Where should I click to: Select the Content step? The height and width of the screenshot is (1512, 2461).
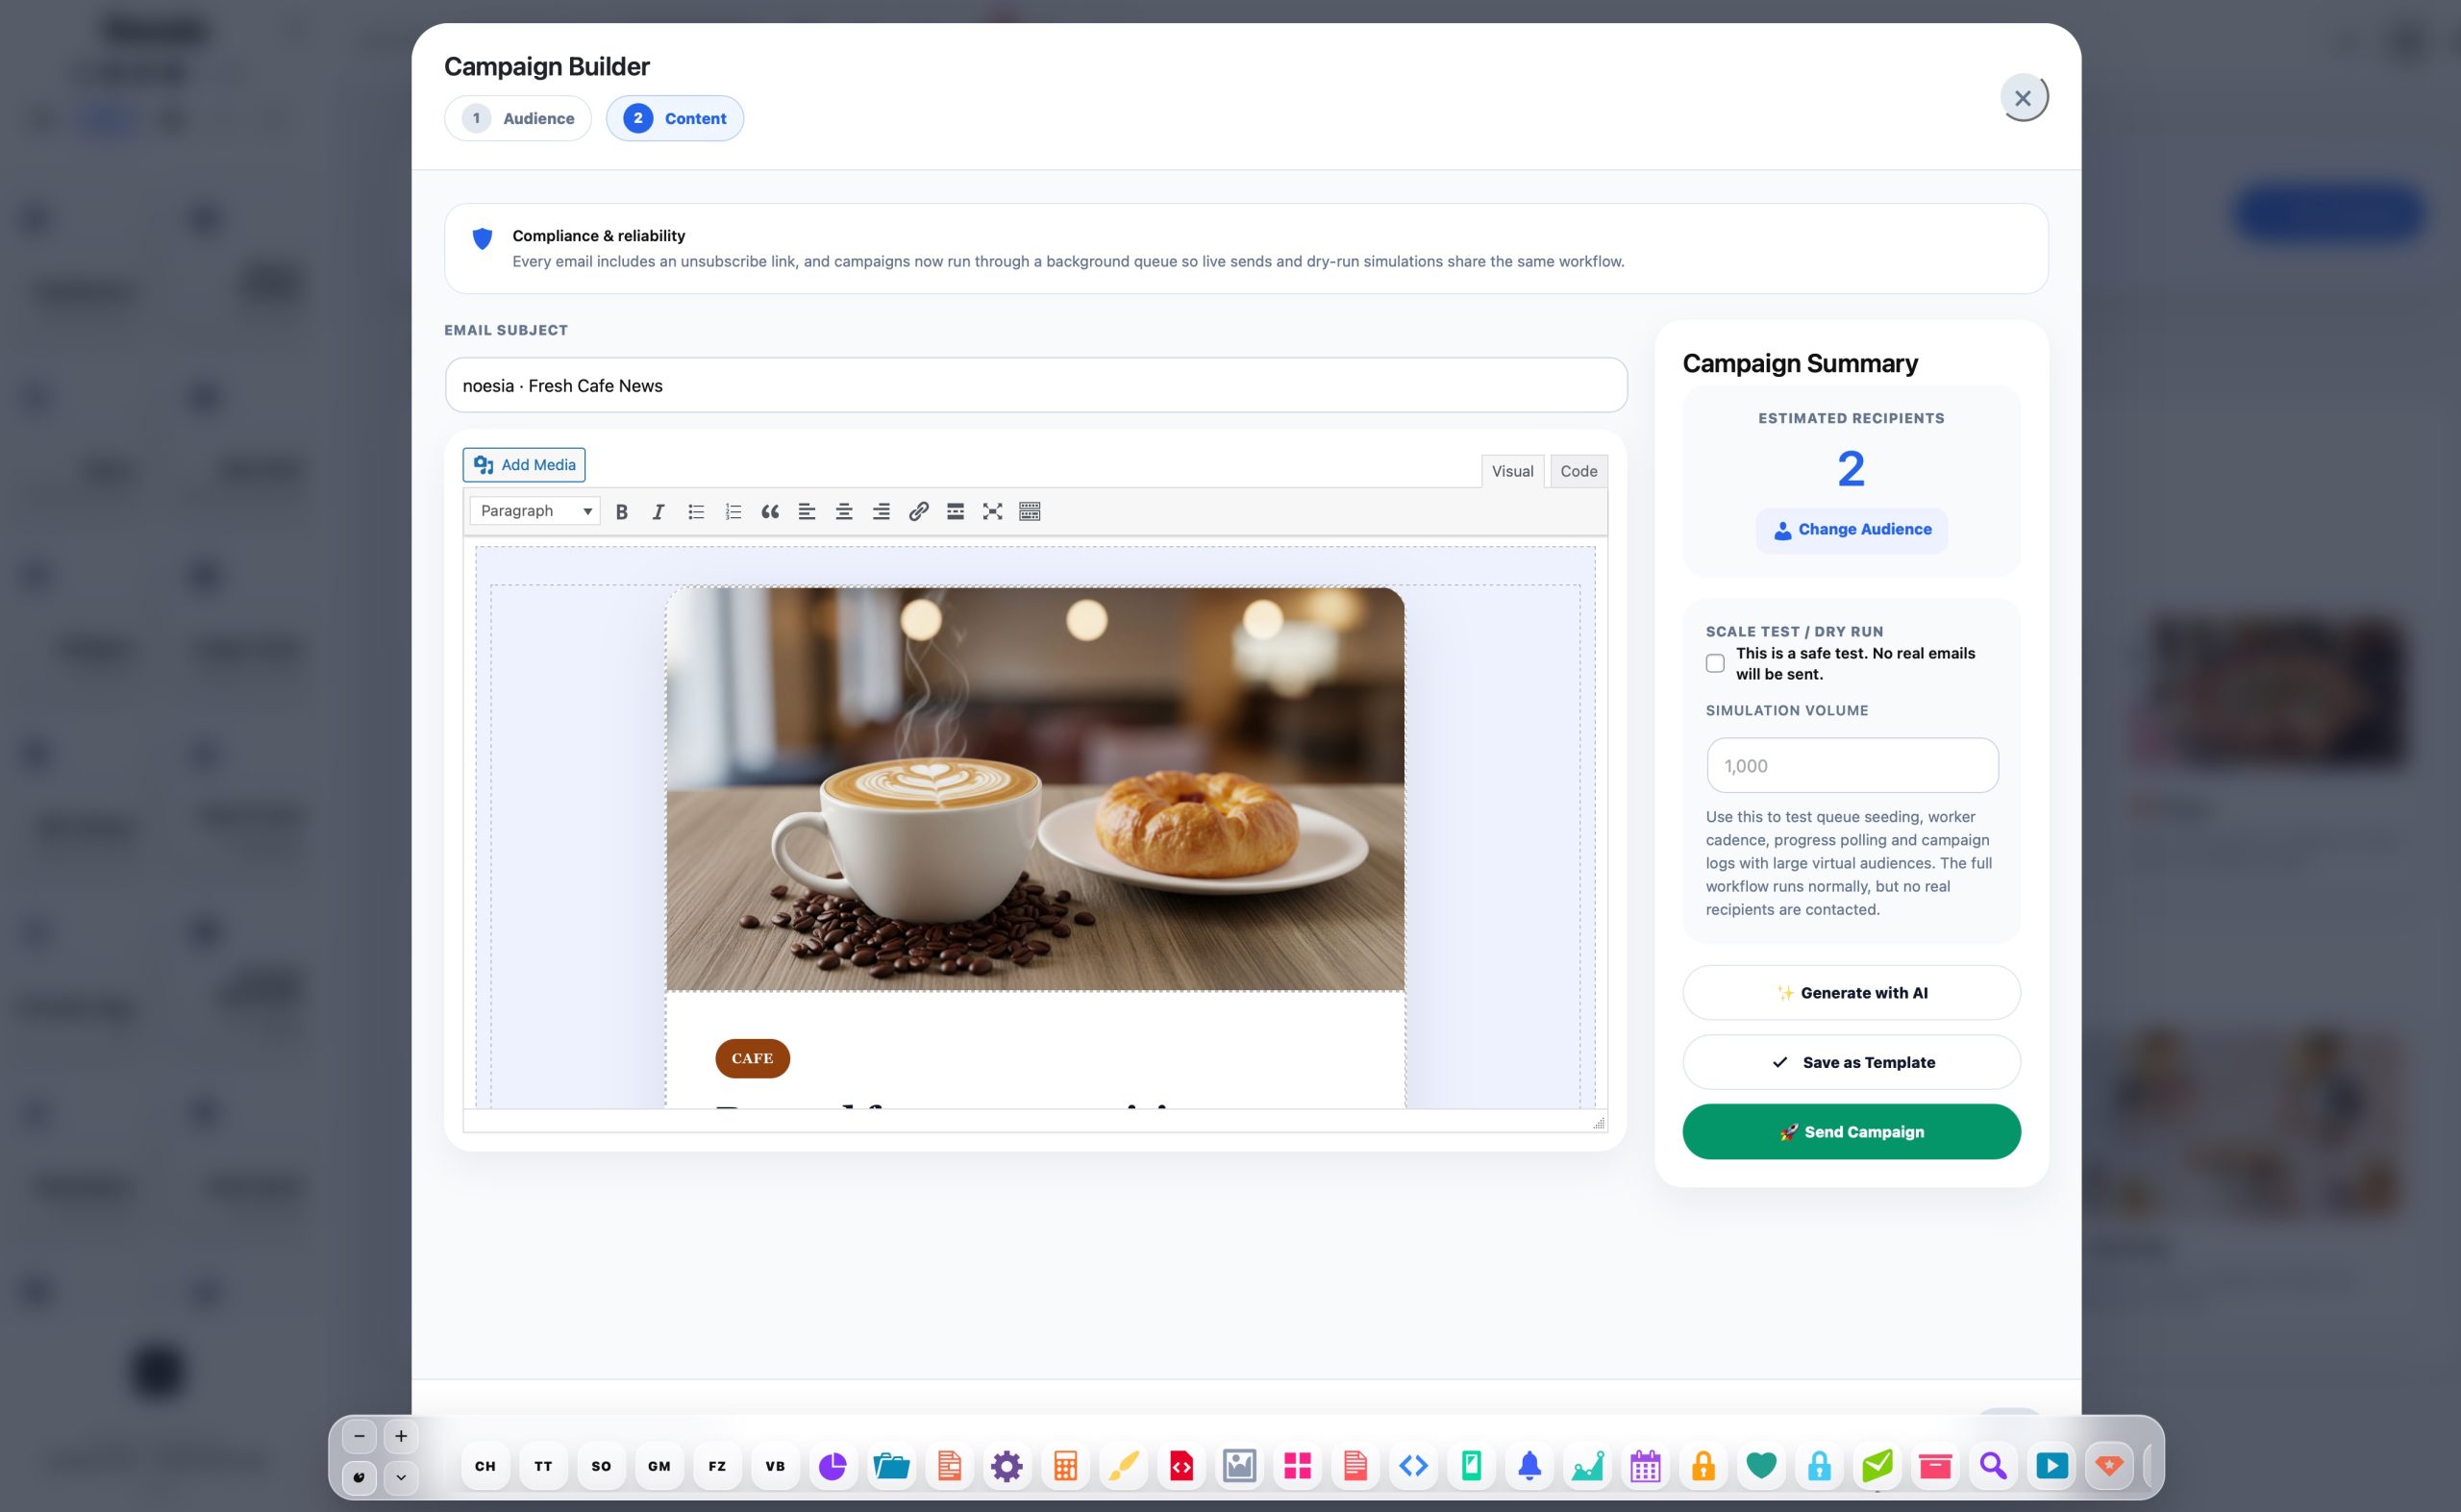coord(675,118)
